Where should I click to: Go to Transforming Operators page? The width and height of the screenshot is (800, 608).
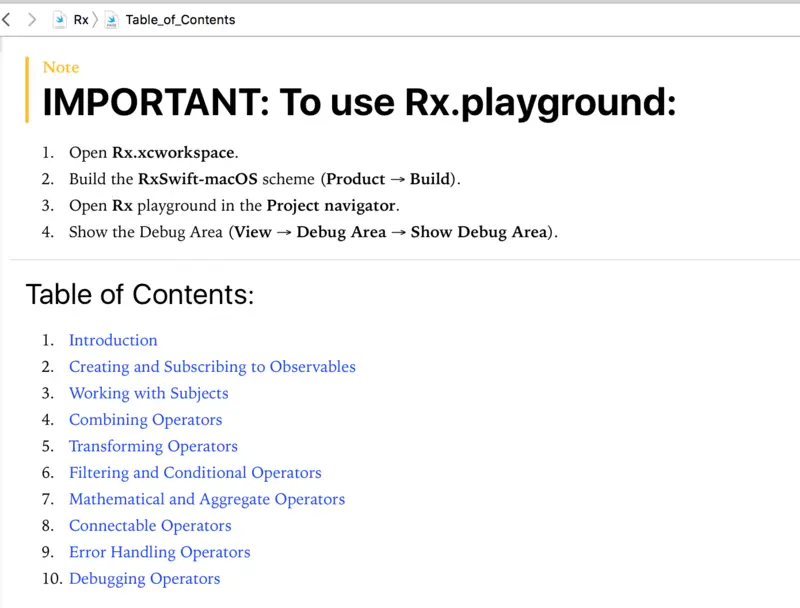[x=153, y=446]
